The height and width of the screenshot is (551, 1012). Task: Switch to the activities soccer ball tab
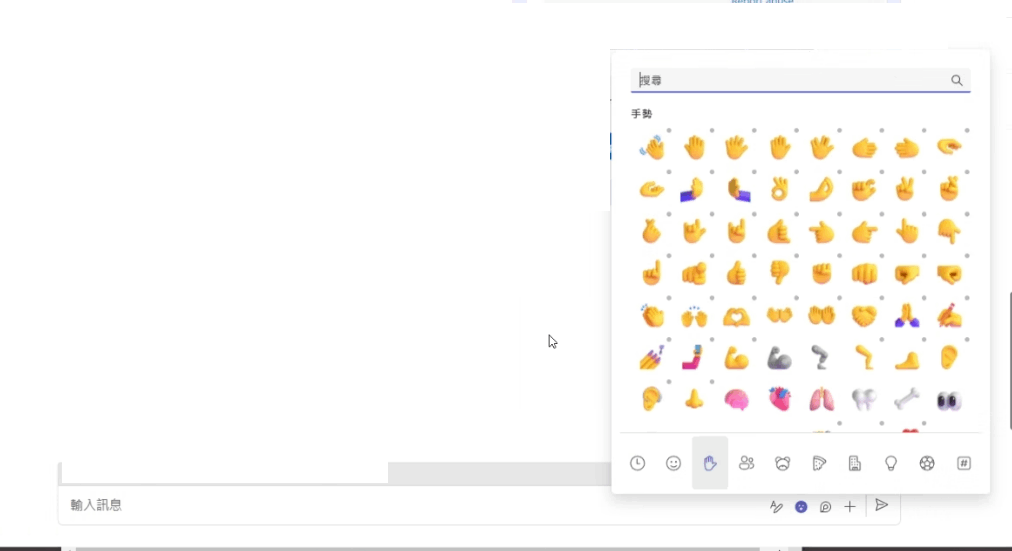tap(927, 463)
